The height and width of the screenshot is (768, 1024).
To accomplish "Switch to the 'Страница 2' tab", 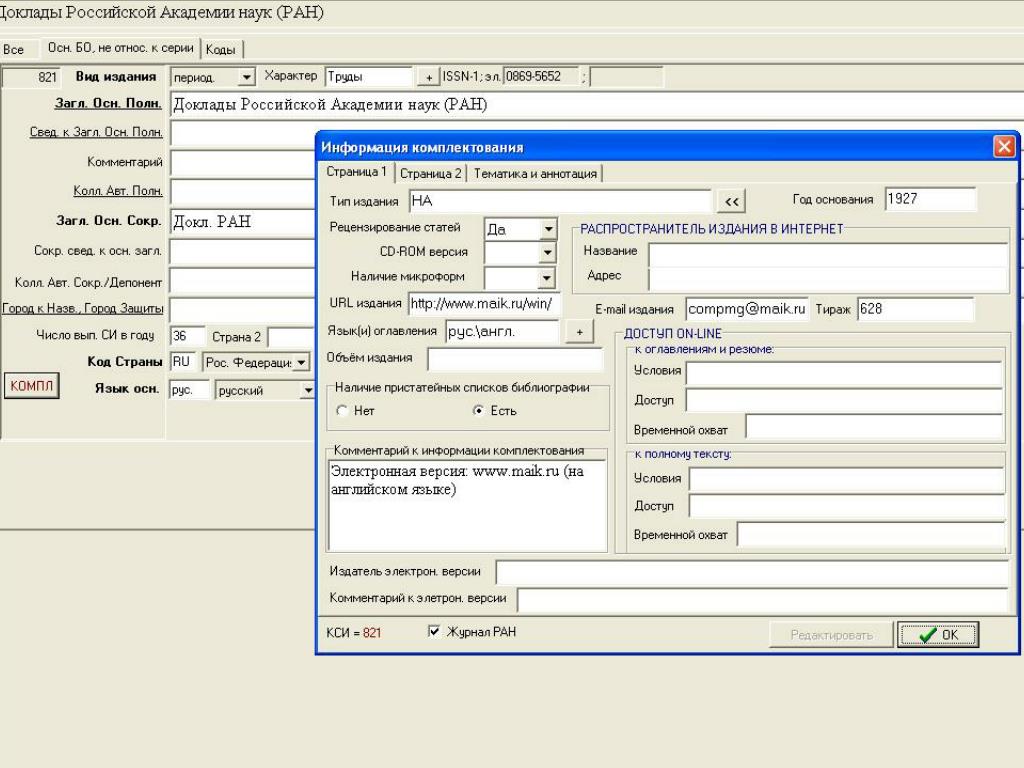I will (430, 174).
